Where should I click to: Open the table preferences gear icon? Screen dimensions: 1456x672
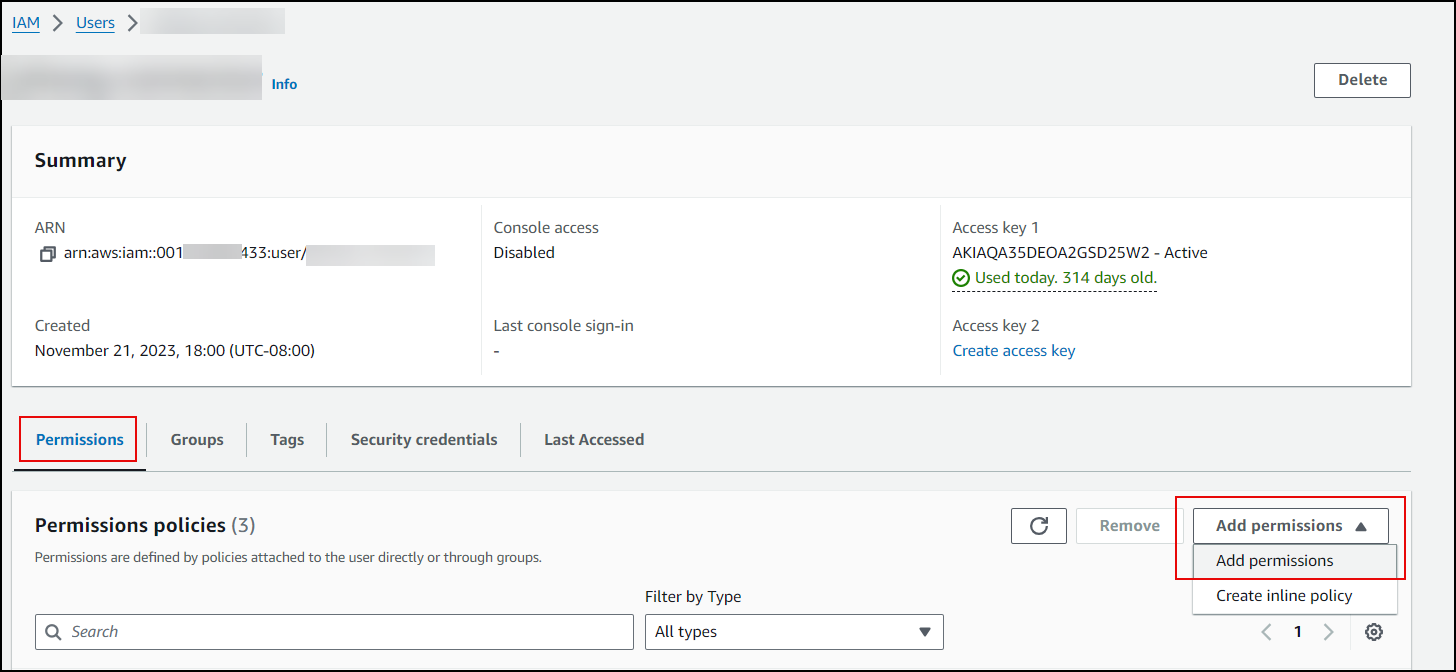(1374, 632)
